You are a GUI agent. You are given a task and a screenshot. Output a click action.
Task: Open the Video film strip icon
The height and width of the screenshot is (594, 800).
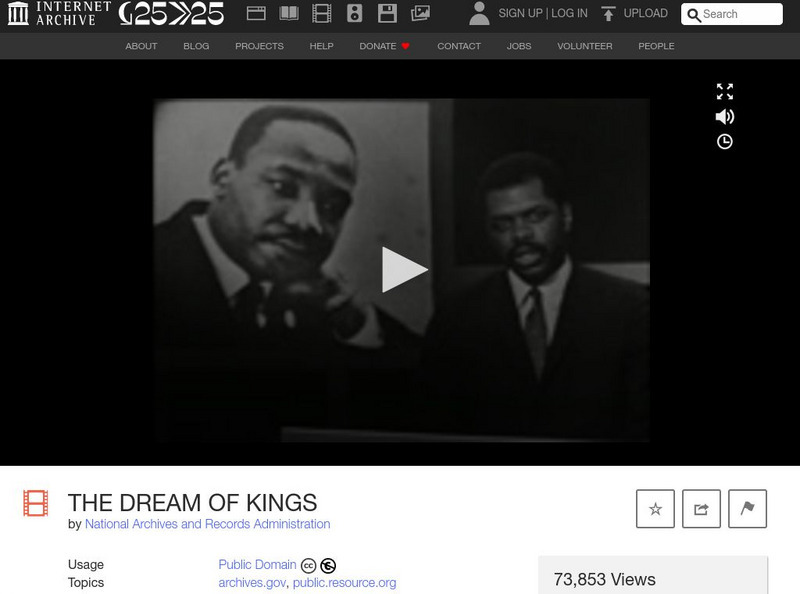(x=321, y=13)
